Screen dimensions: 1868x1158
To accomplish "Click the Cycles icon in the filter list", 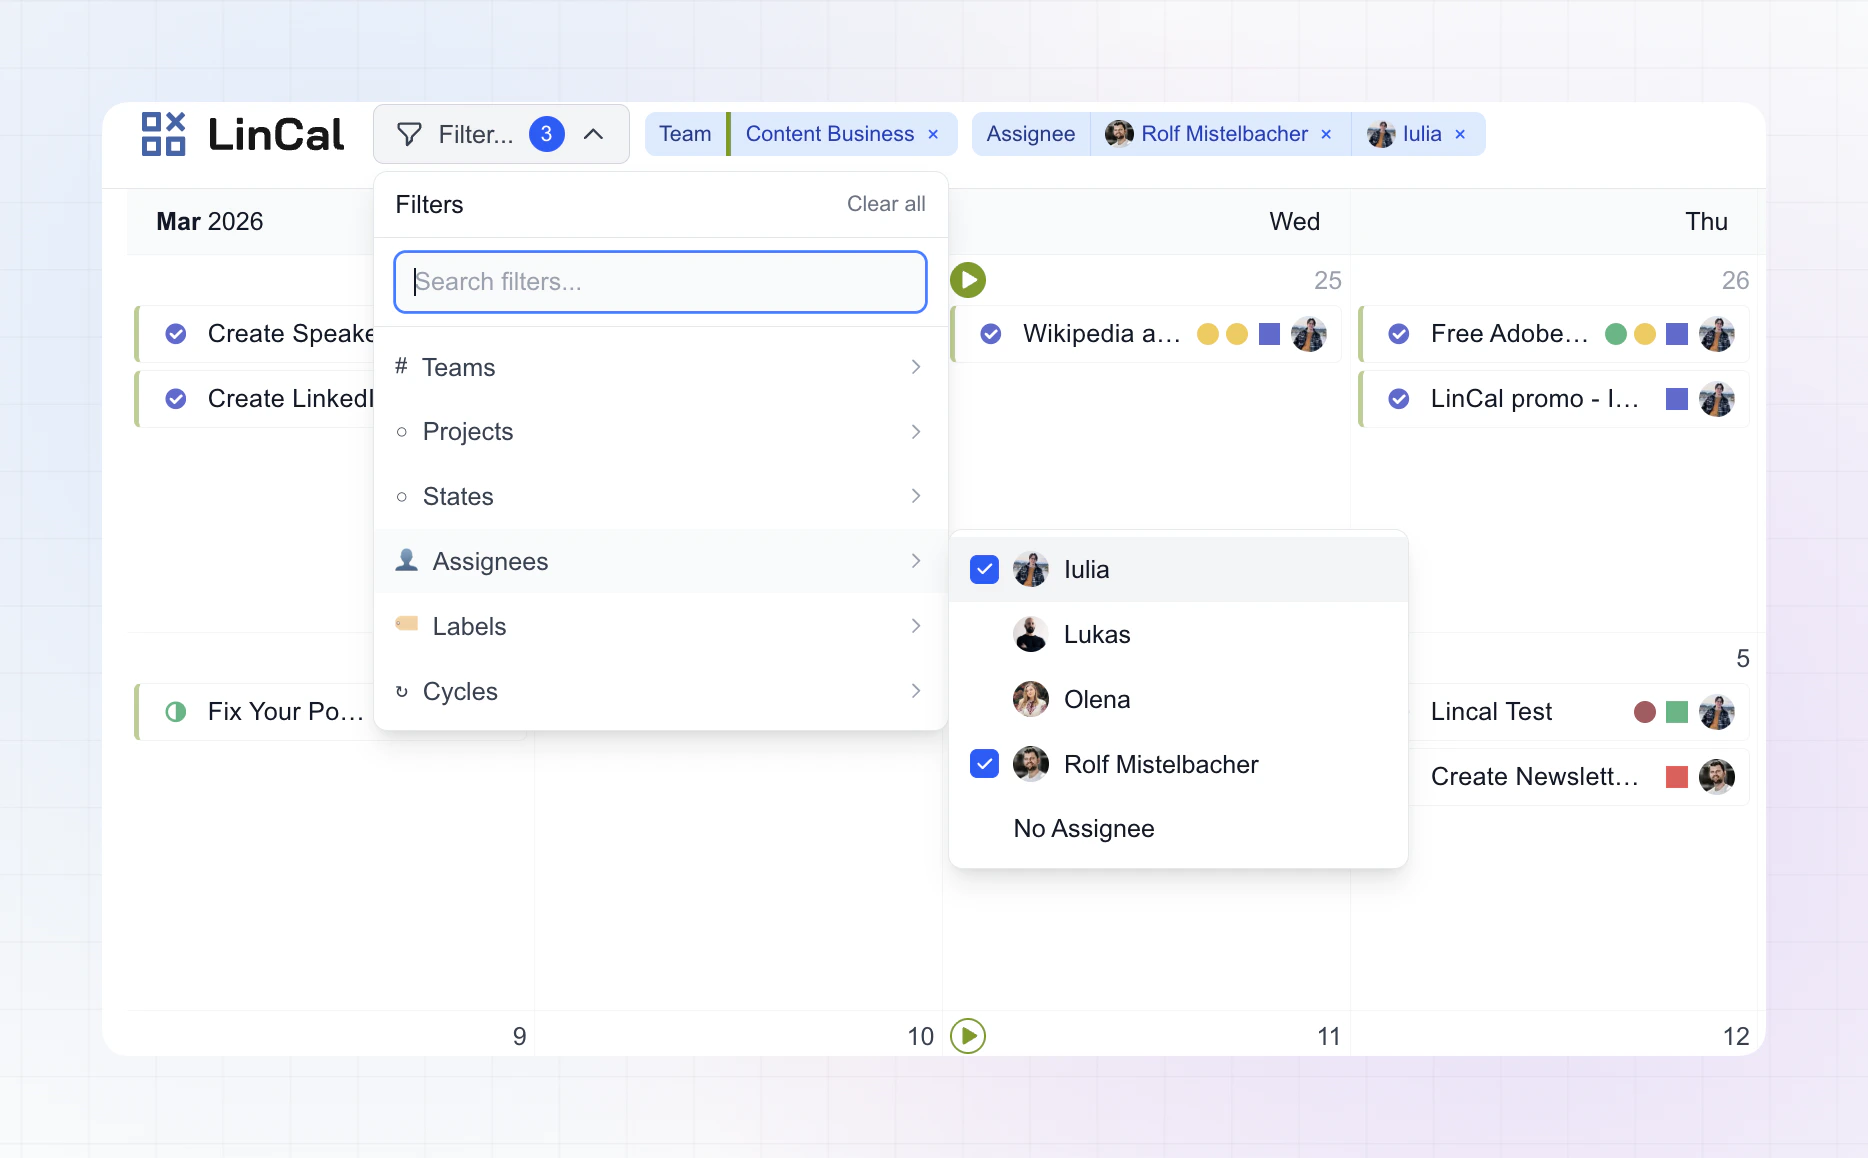I will 401,691.
